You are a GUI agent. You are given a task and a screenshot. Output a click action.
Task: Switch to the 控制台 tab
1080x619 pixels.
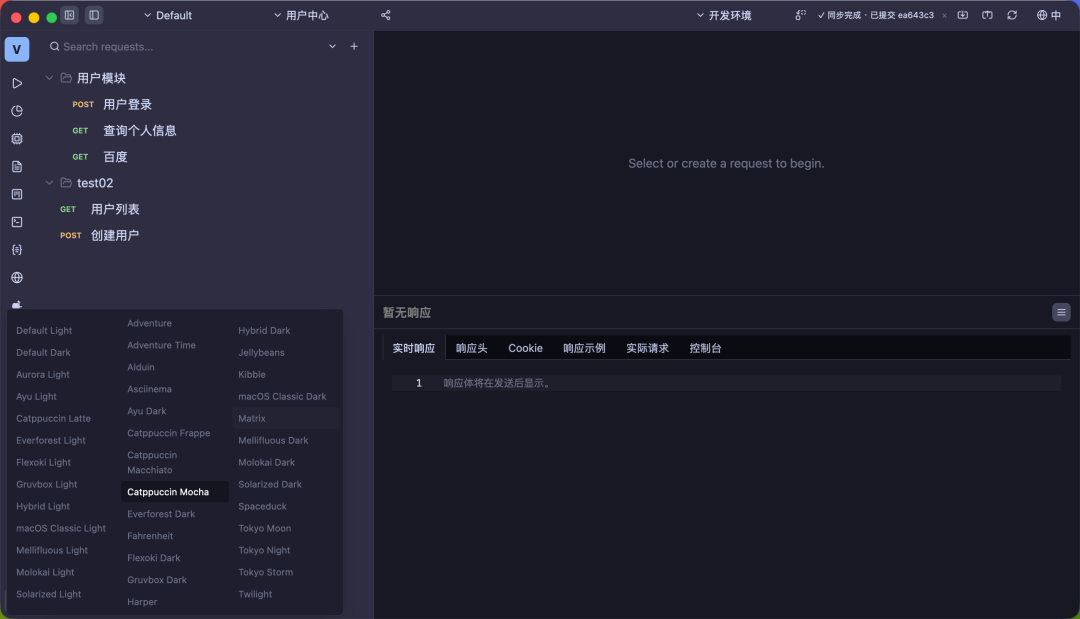click(x=705, y=348)
